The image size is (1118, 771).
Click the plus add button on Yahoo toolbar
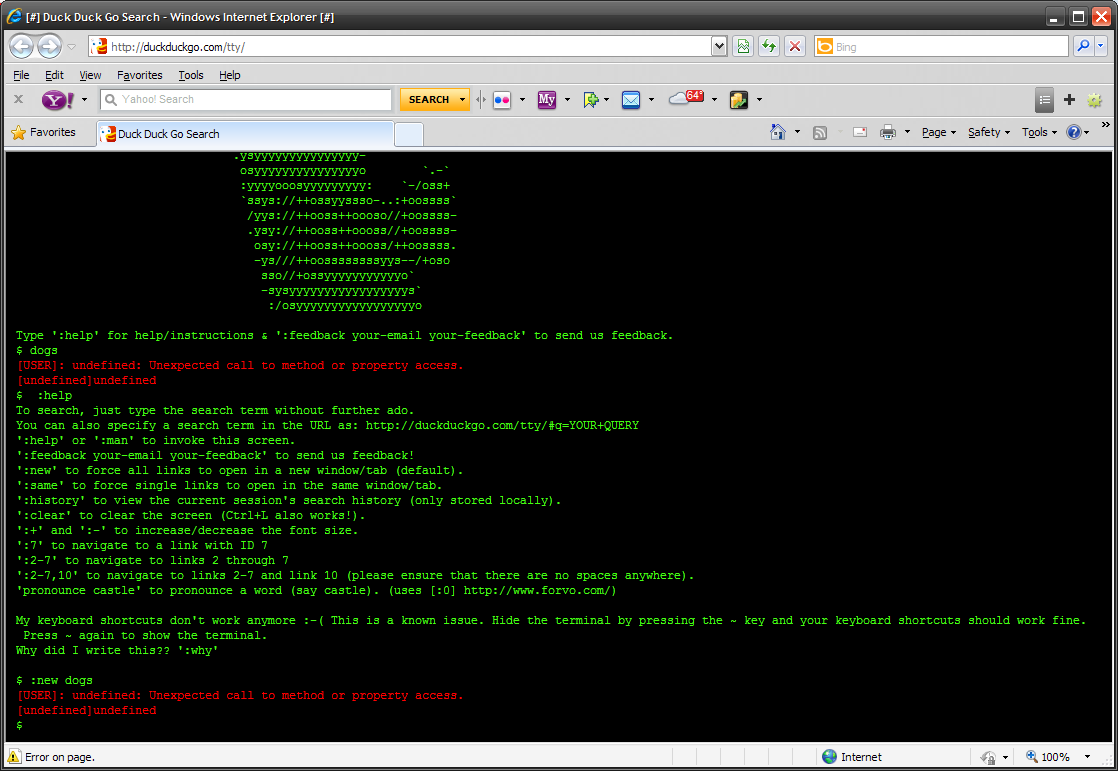1069,100
